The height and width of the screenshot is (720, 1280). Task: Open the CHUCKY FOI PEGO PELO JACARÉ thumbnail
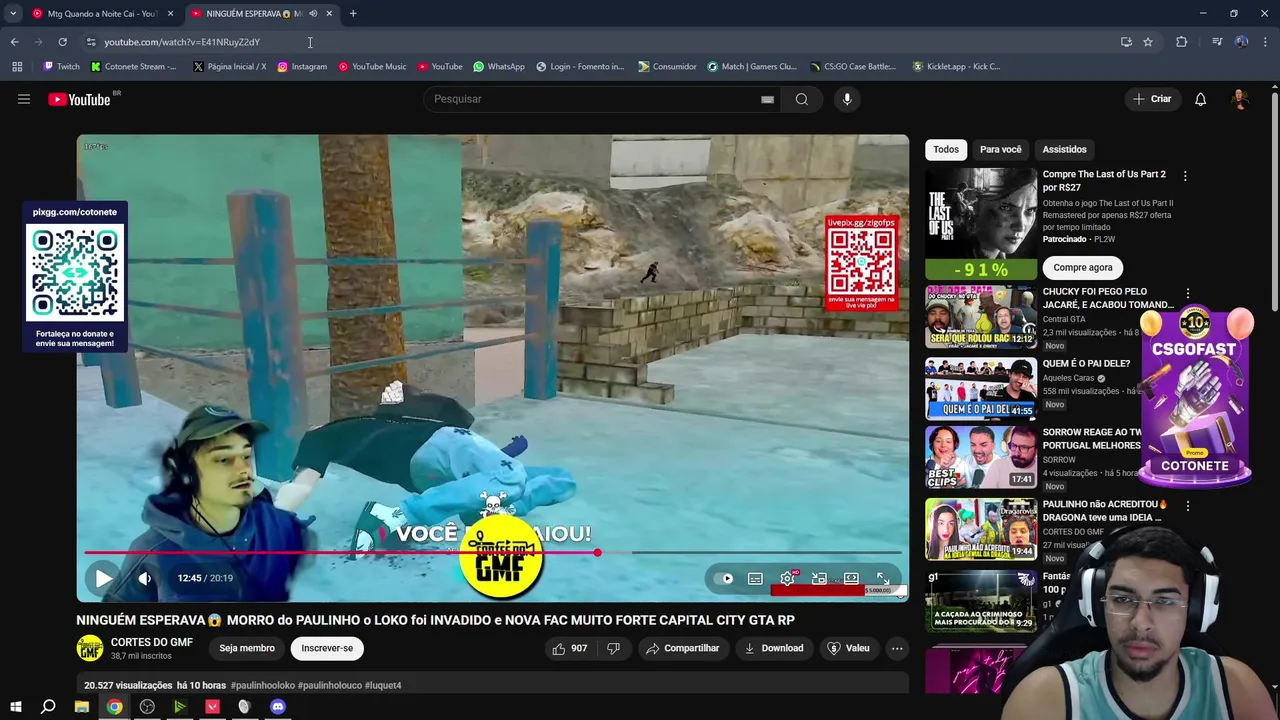click(x=981, y=317)
